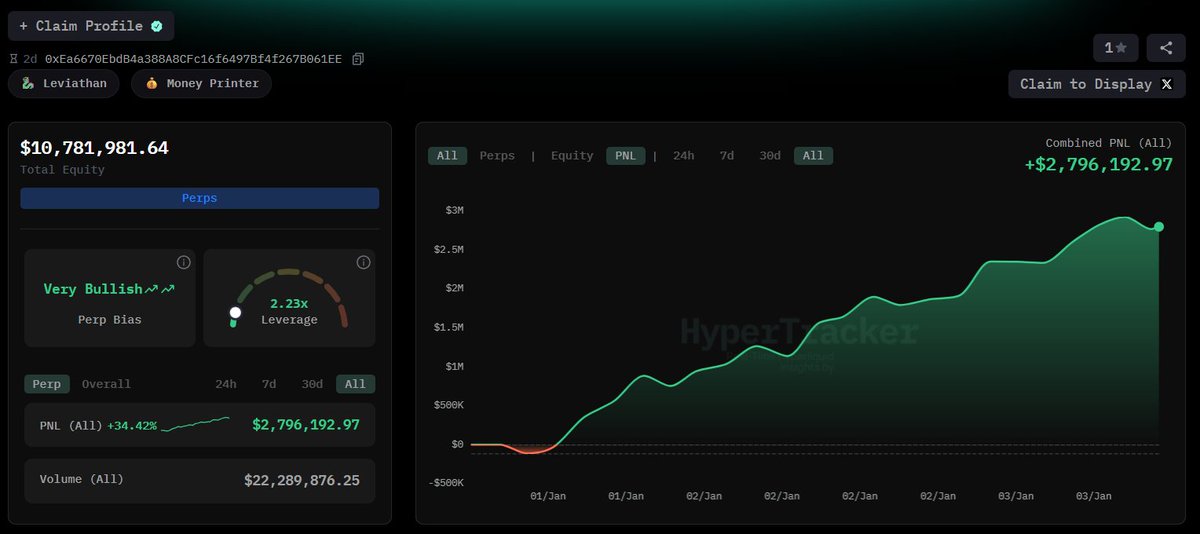This screenshot has width=1200, height=534.
Task: Select 30d range in the left stats panel
Action: (x=312, y=384)
